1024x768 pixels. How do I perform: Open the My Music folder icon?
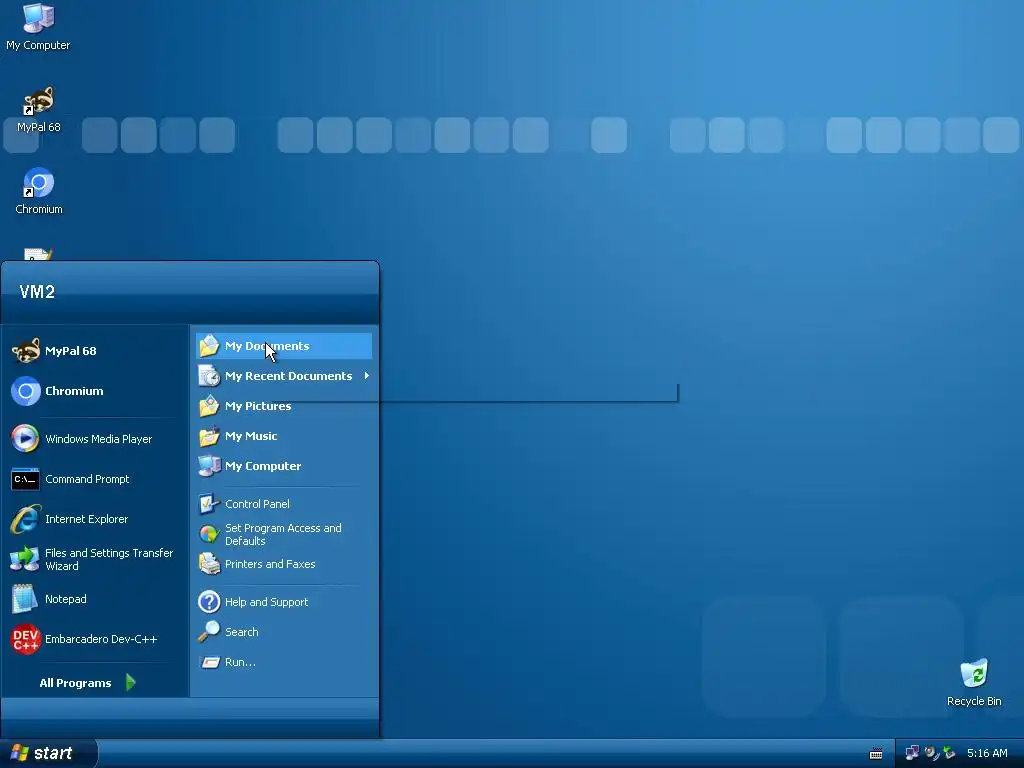(x=209, y=436)
